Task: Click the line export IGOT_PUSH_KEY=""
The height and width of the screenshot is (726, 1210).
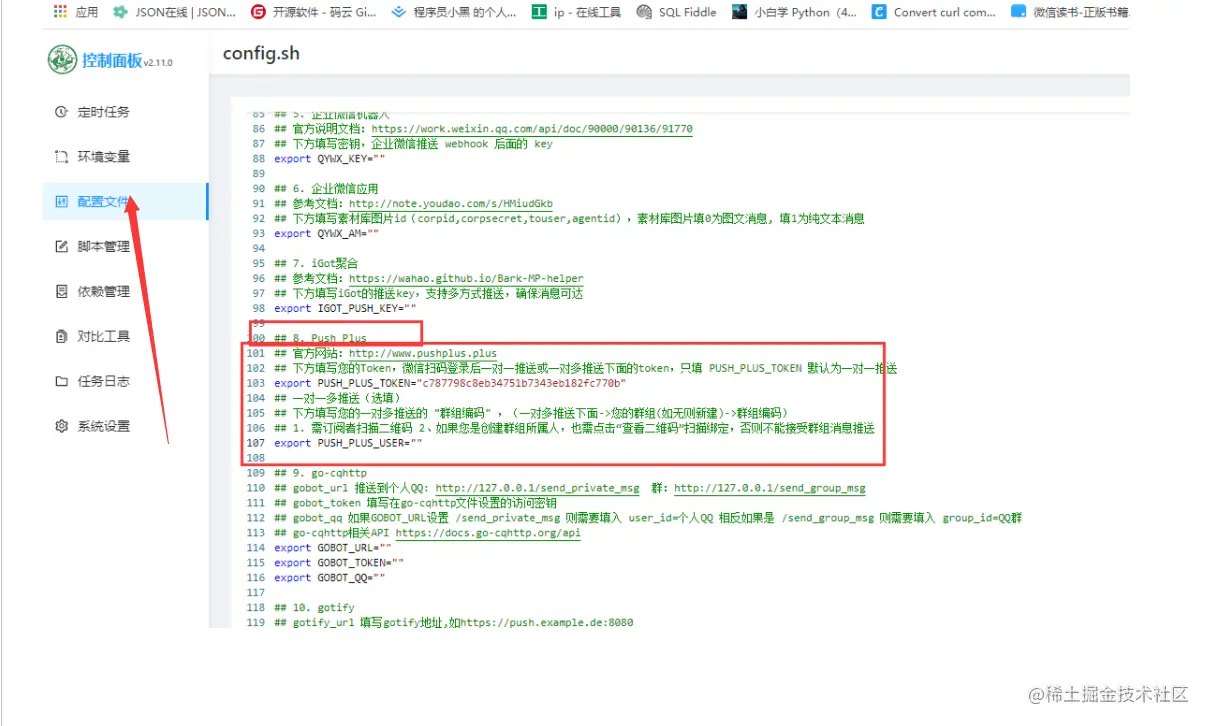Action: (x=345, y=309)
